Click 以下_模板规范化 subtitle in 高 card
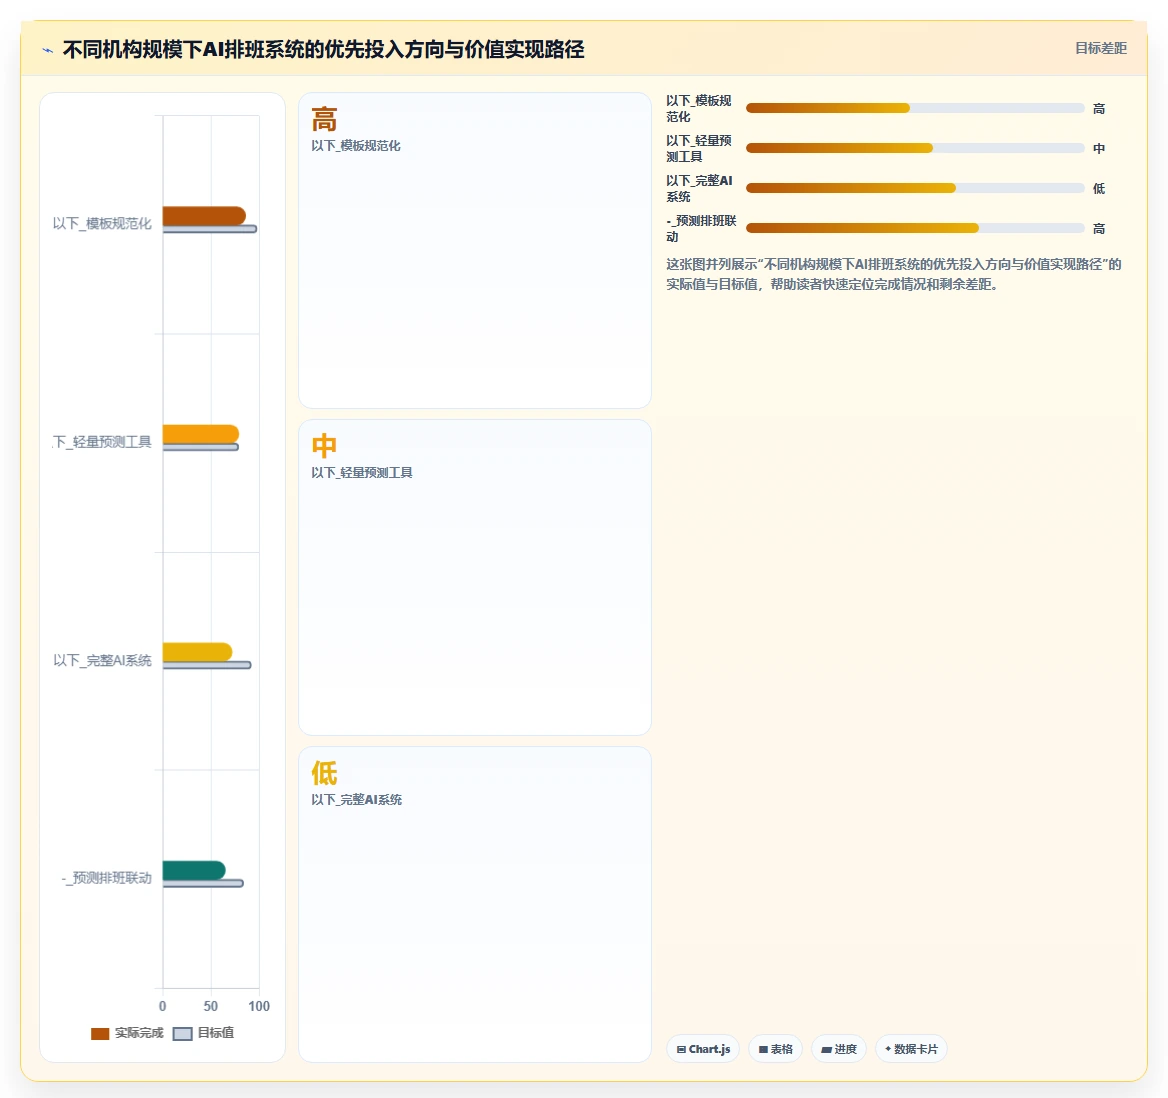 pos(355,146)
